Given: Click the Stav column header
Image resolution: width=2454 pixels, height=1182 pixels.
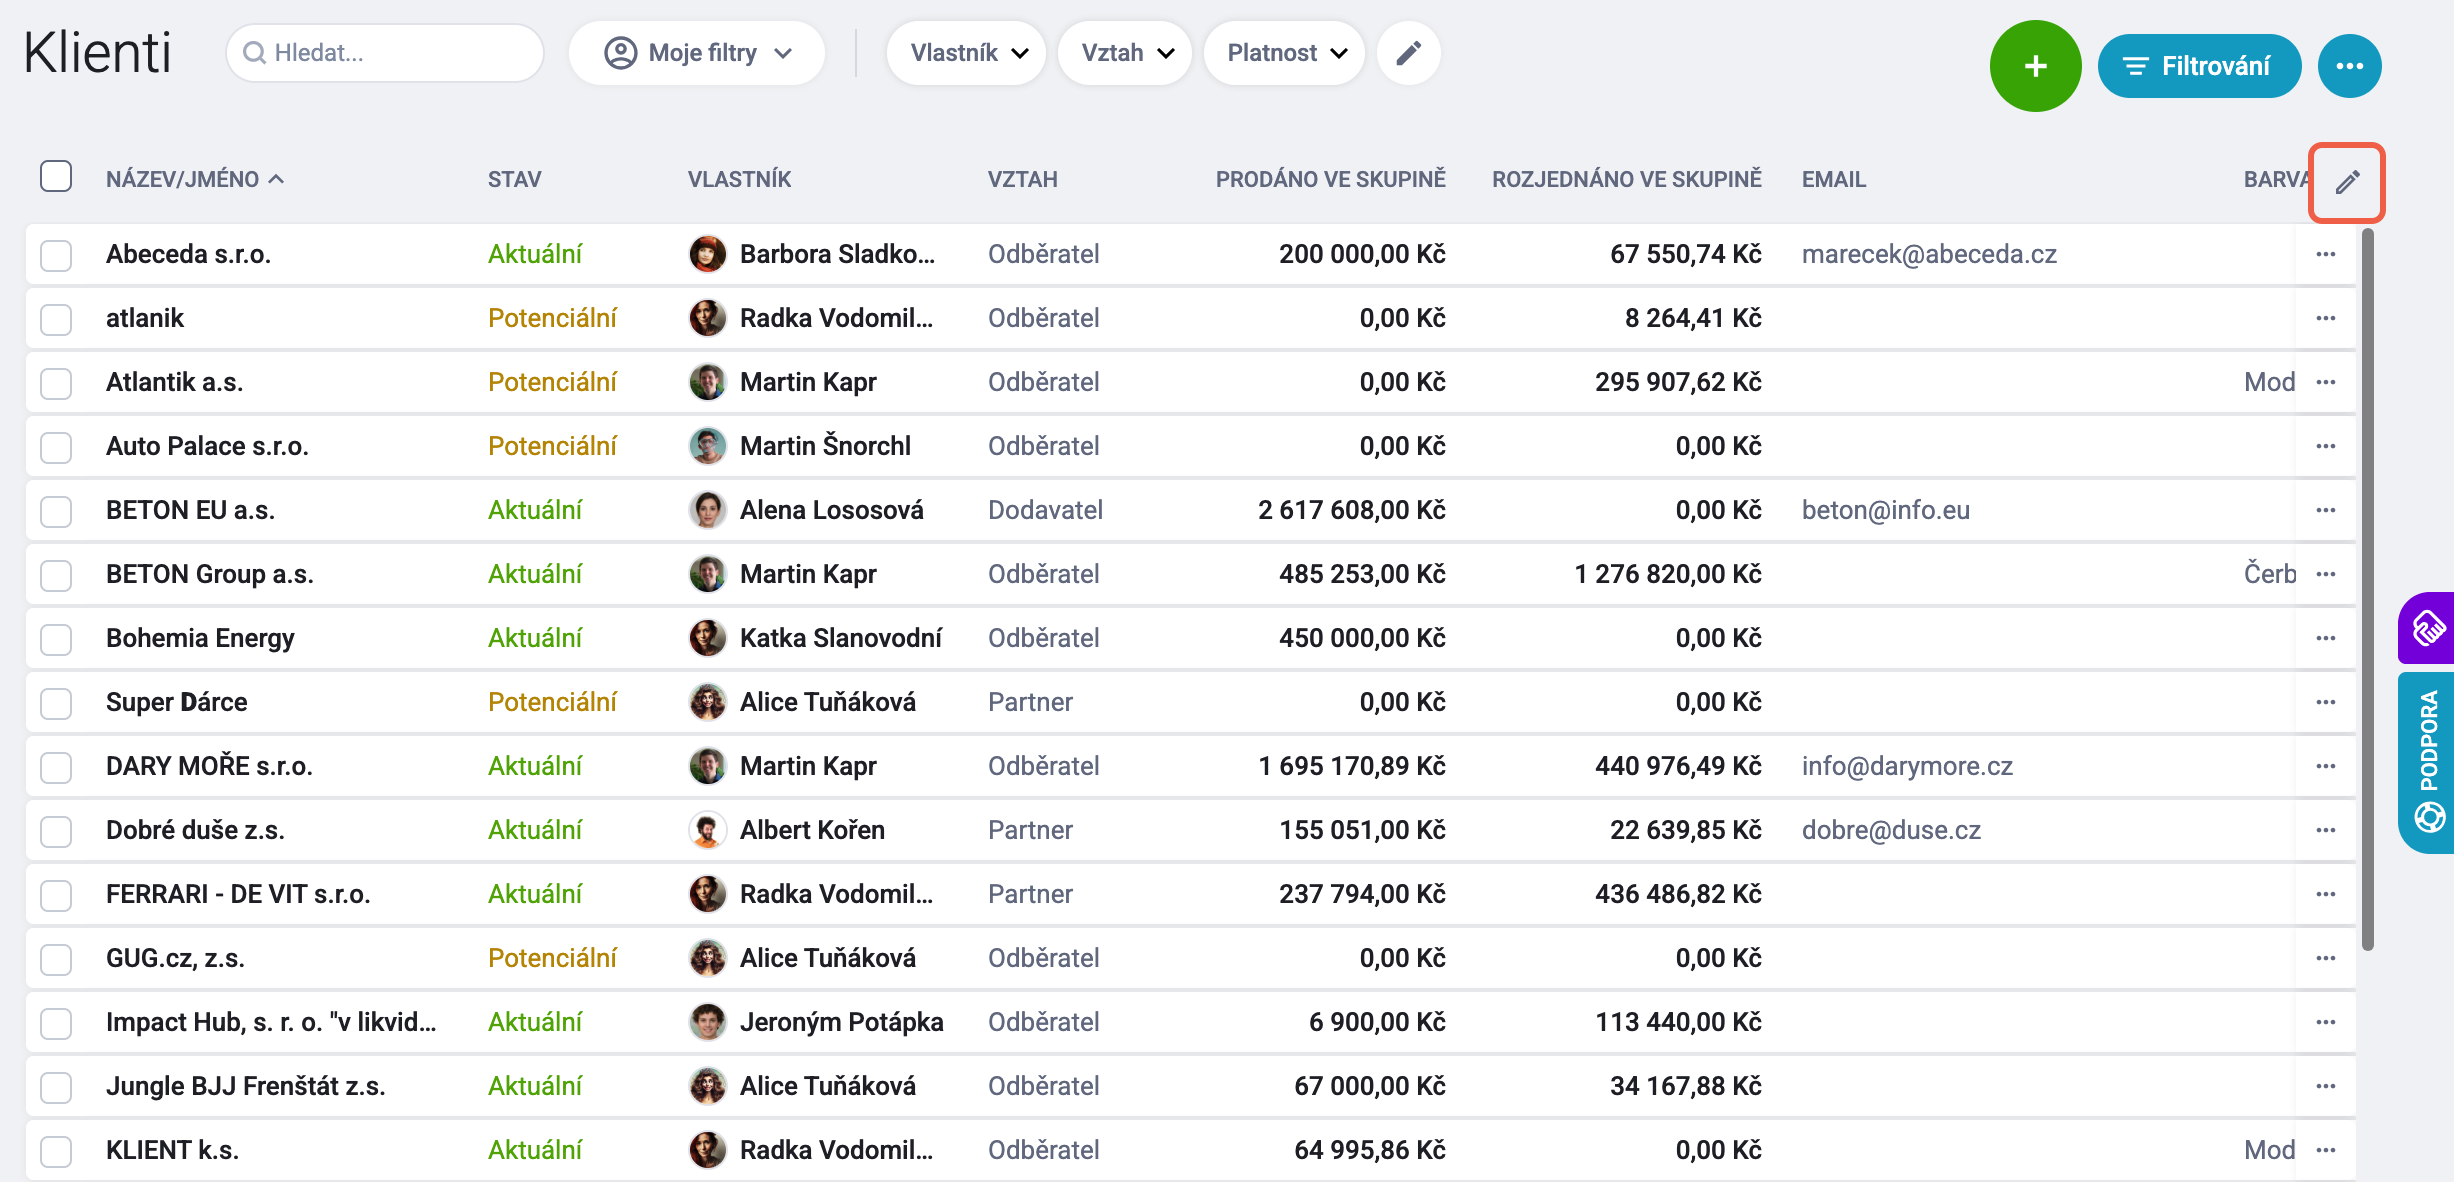Looking at the screenshot, I should point(514,179).
